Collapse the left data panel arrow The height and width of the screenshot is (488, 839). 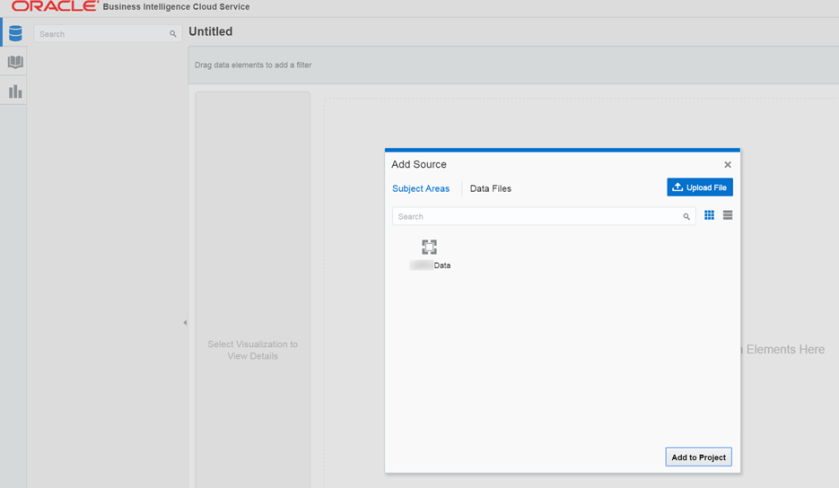click(184, 322)
